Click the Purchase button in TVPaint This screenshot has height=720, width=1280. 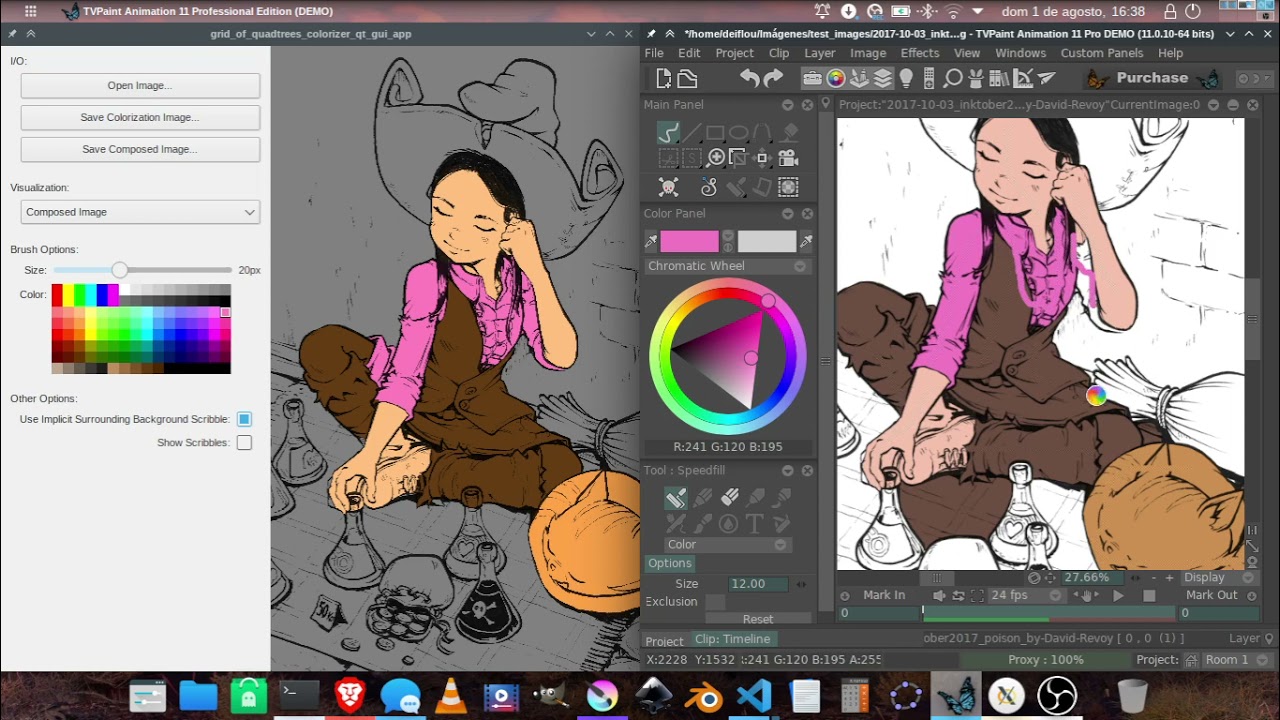(1152, 78)
